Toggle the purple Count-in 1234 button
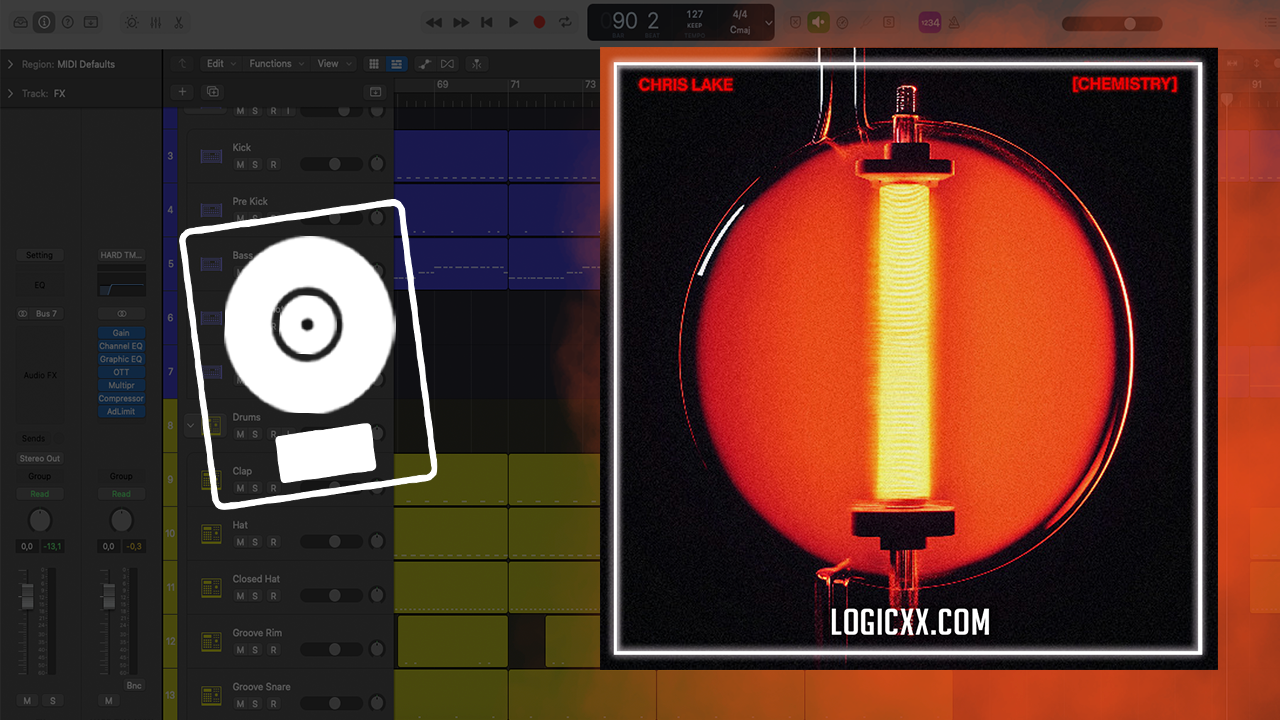This screenshot has height=720, width=1280. pos(929,22)
